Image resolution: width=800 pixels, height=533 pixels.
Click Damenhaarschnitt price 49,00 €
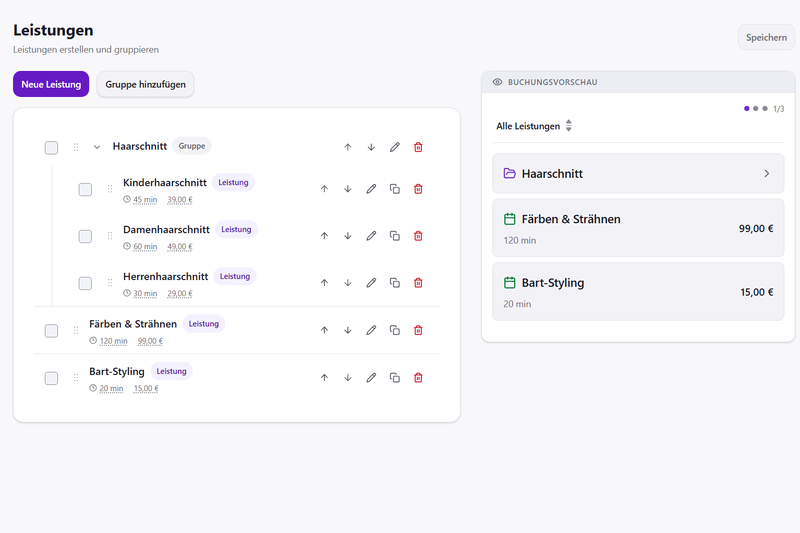click(x=180, y=247)
